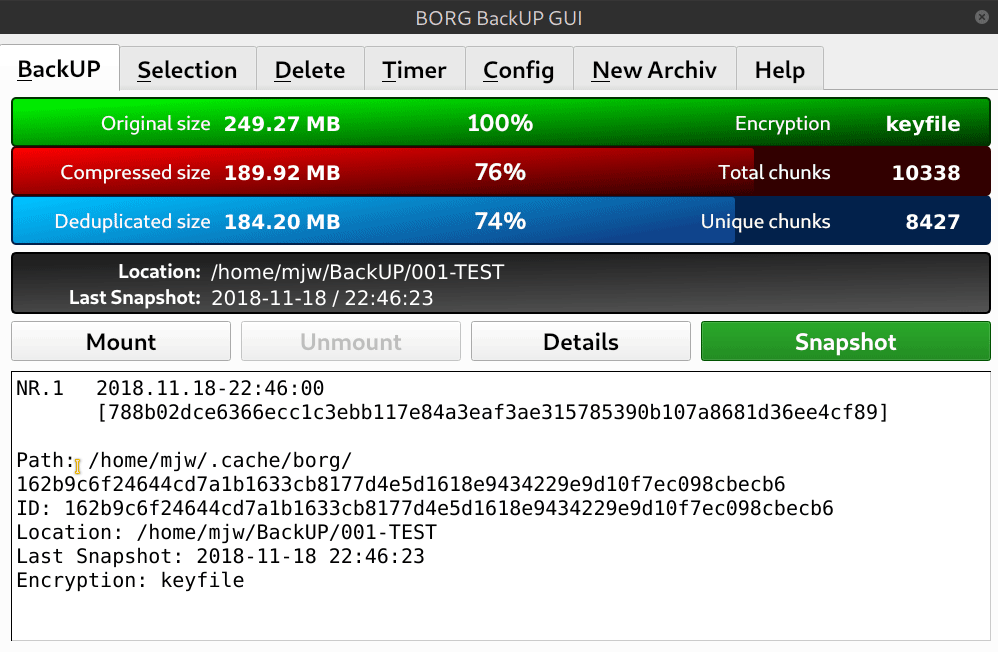Click the archive hash line in brackets
This screenshot has height=652, width=998.
[x=492, y=412]
